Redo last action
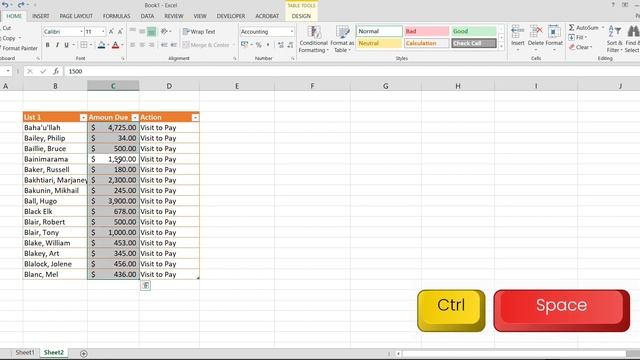This screenshot has height=360, width=640. coord(21,5)
